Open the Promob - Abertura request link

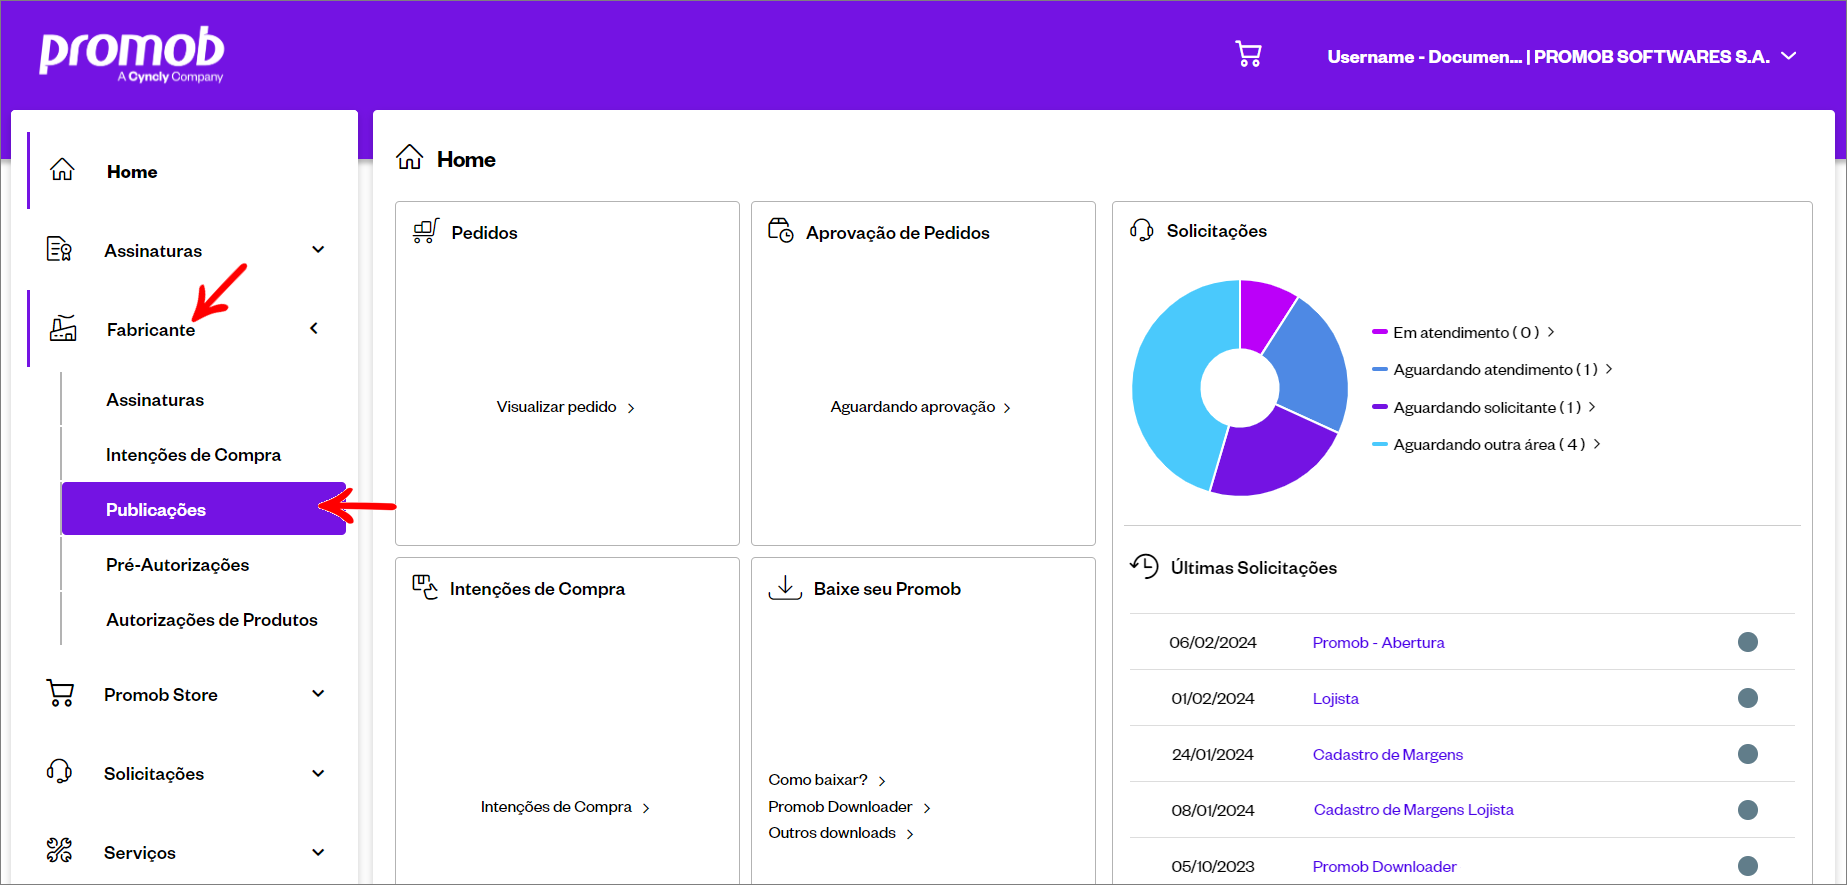(1378, 642)
